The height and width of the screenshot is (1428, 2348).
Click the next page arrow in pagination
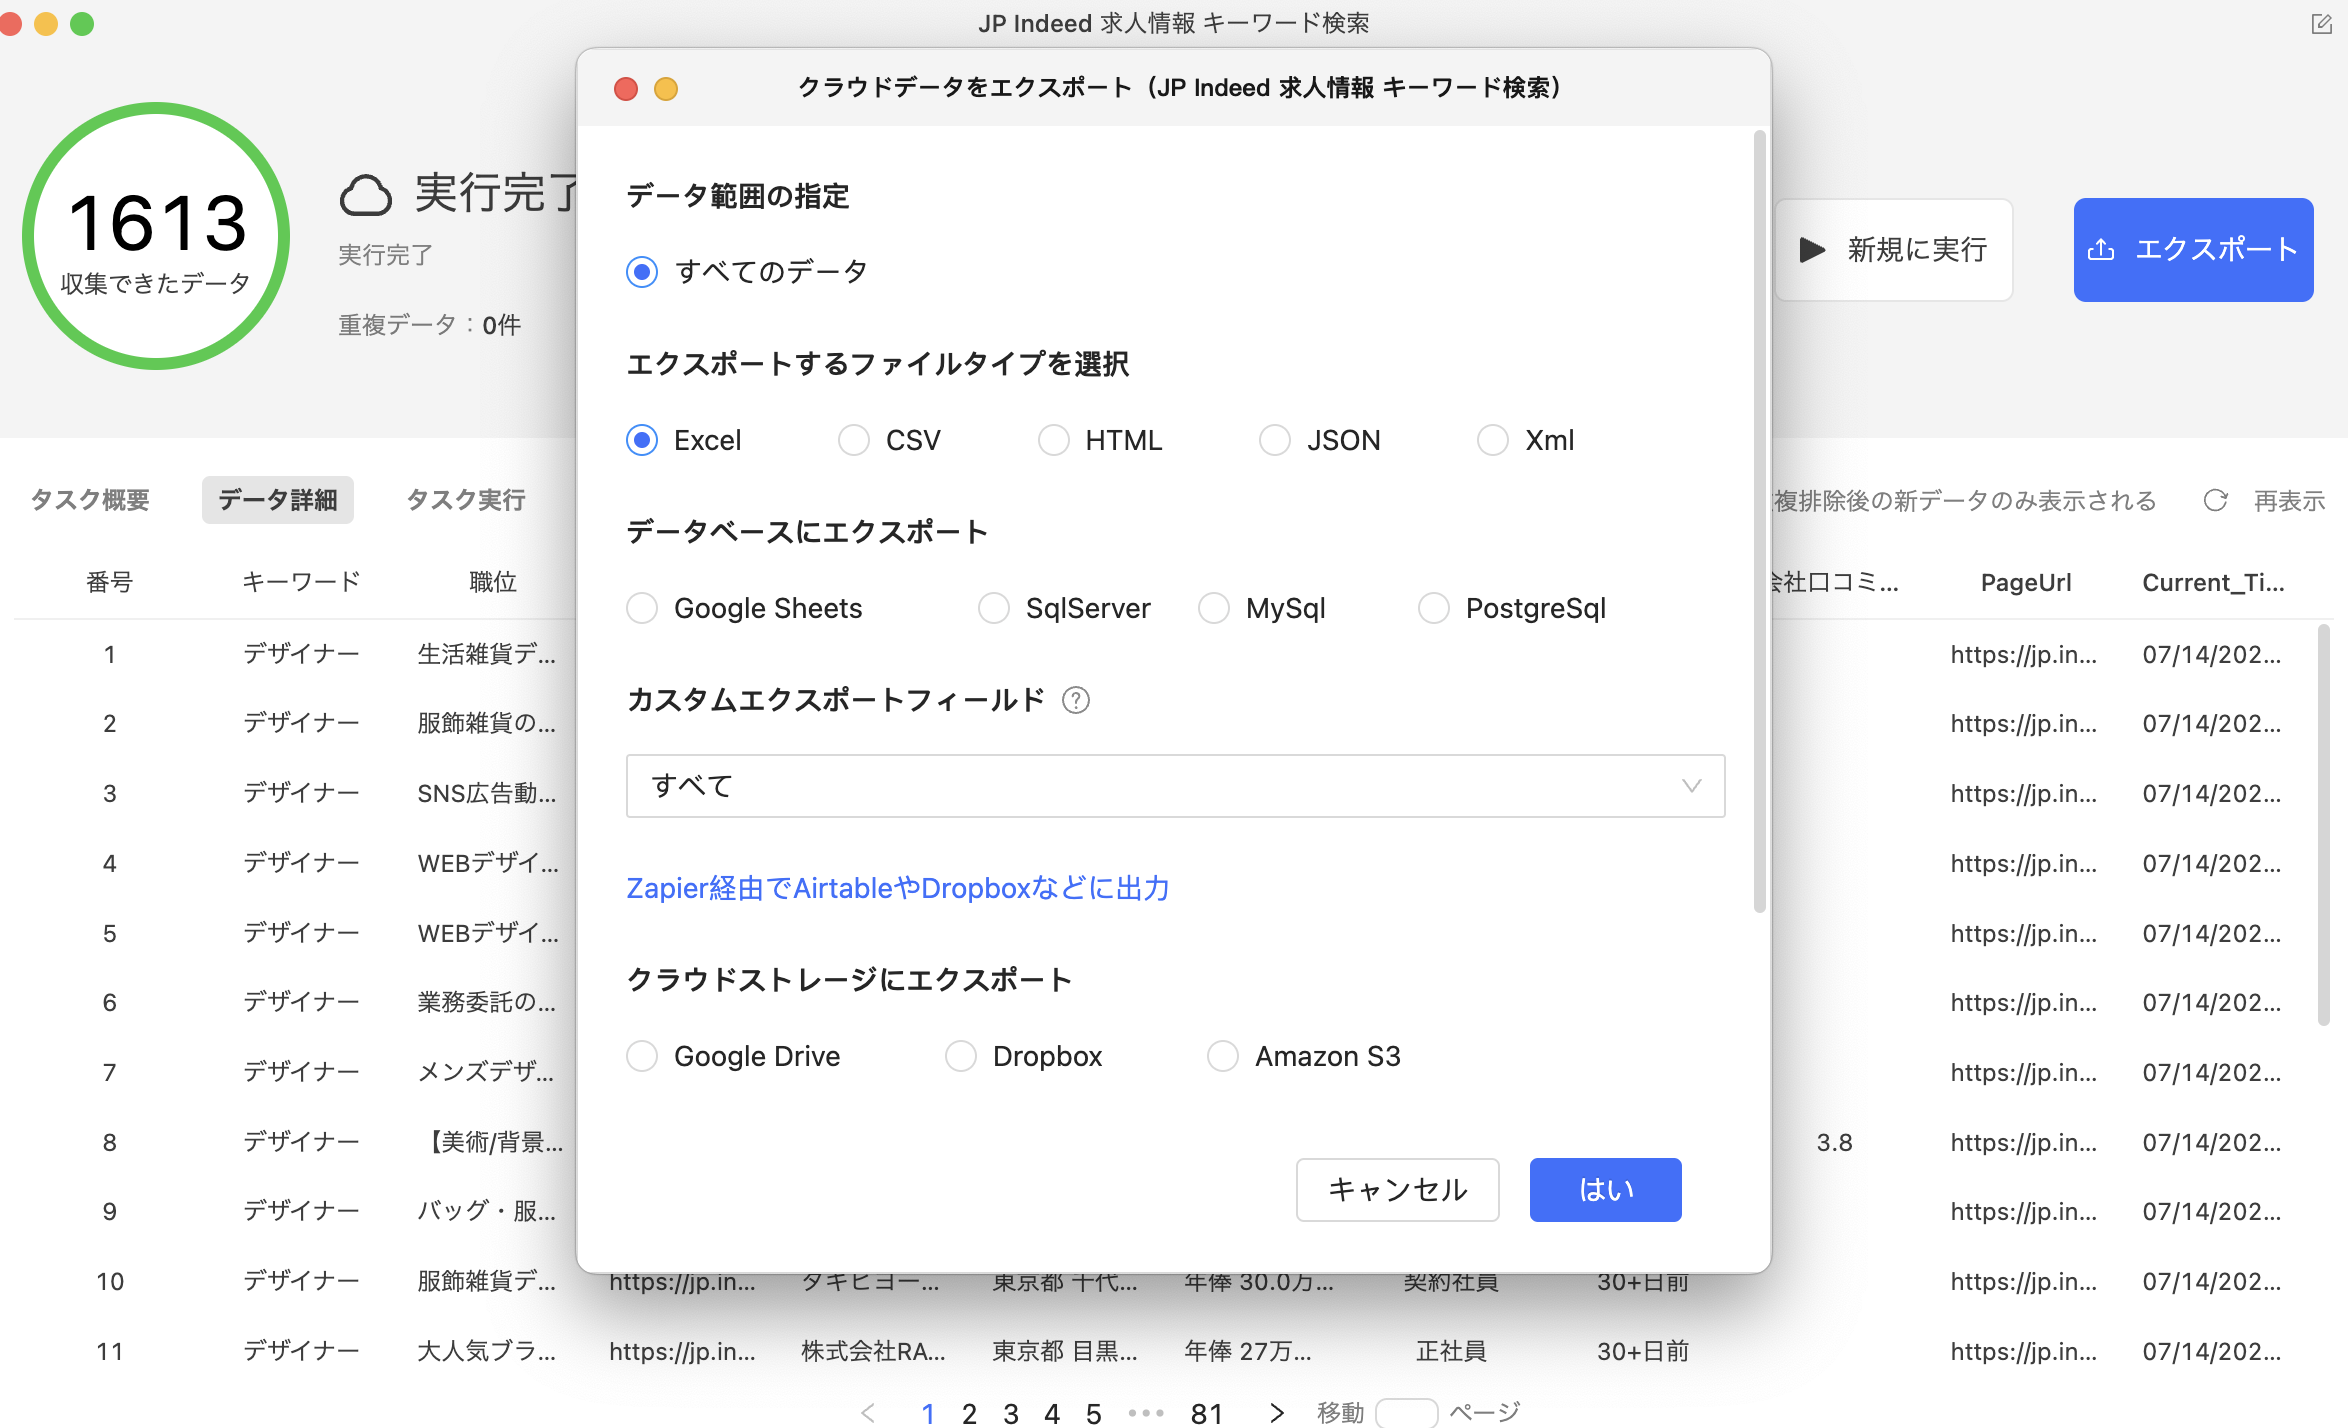(x=1276, y=1412)
